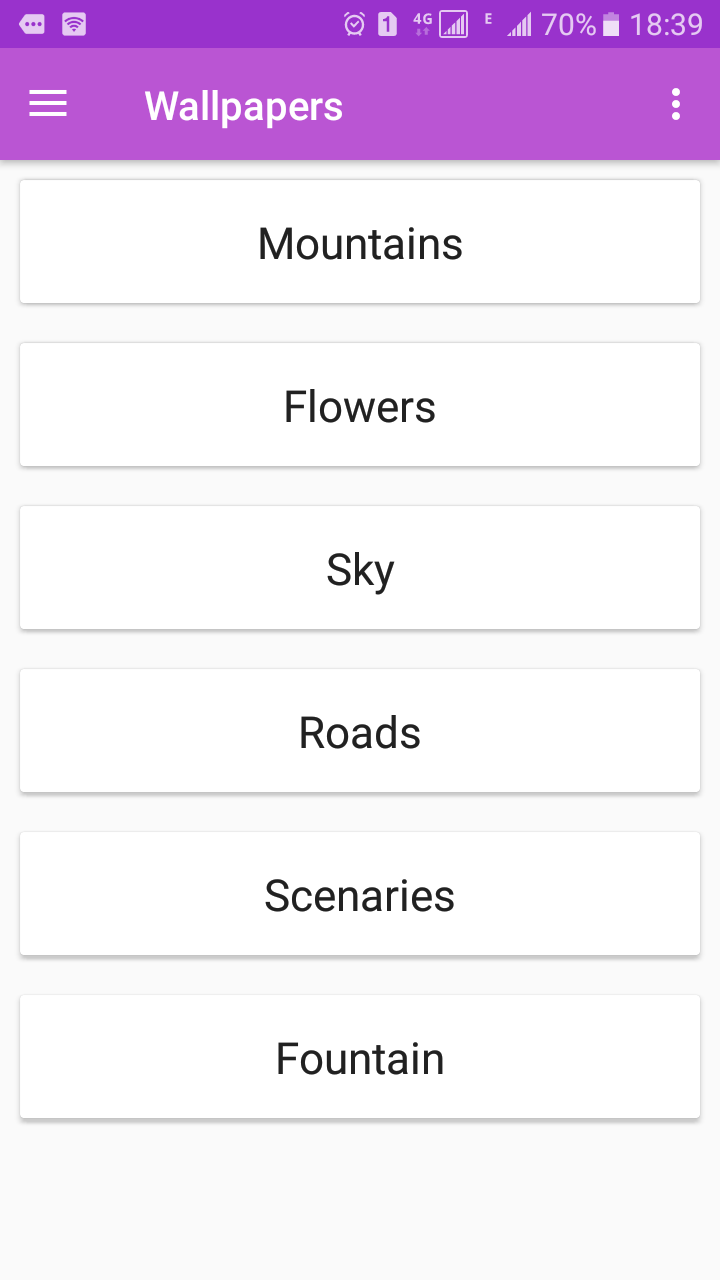Tap the alarm clock status icon
The height and width of the screenshot is (1280, 720).
click(354, 24)
